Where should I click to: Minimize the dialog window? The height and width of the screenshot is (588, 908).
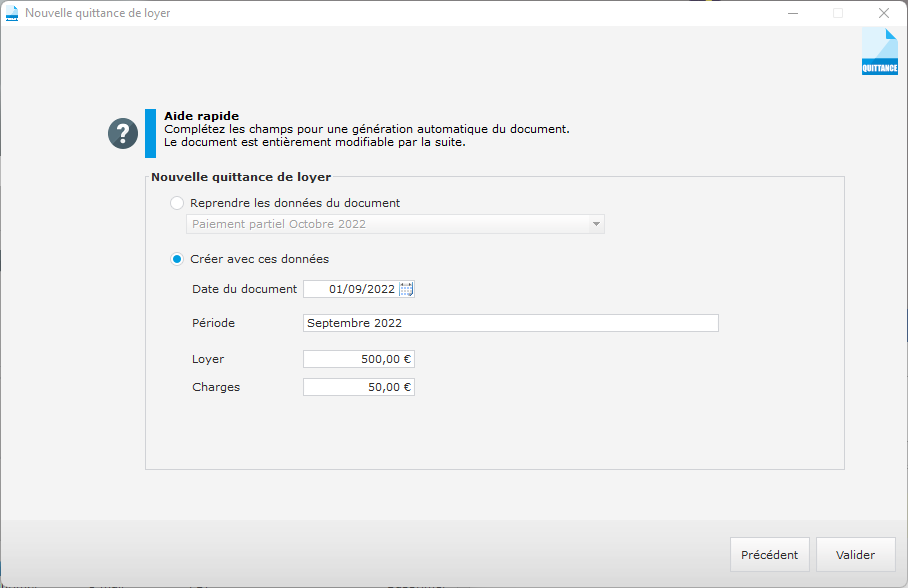[793, 13]
